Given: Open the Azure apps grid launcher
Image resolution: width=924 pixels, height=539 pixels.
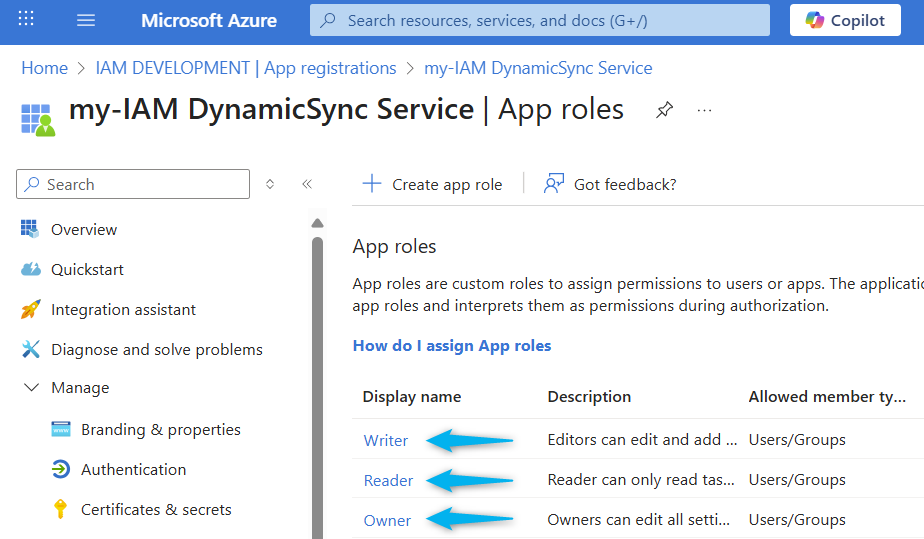Looking at the screenshot, I should tap(26, 19).
